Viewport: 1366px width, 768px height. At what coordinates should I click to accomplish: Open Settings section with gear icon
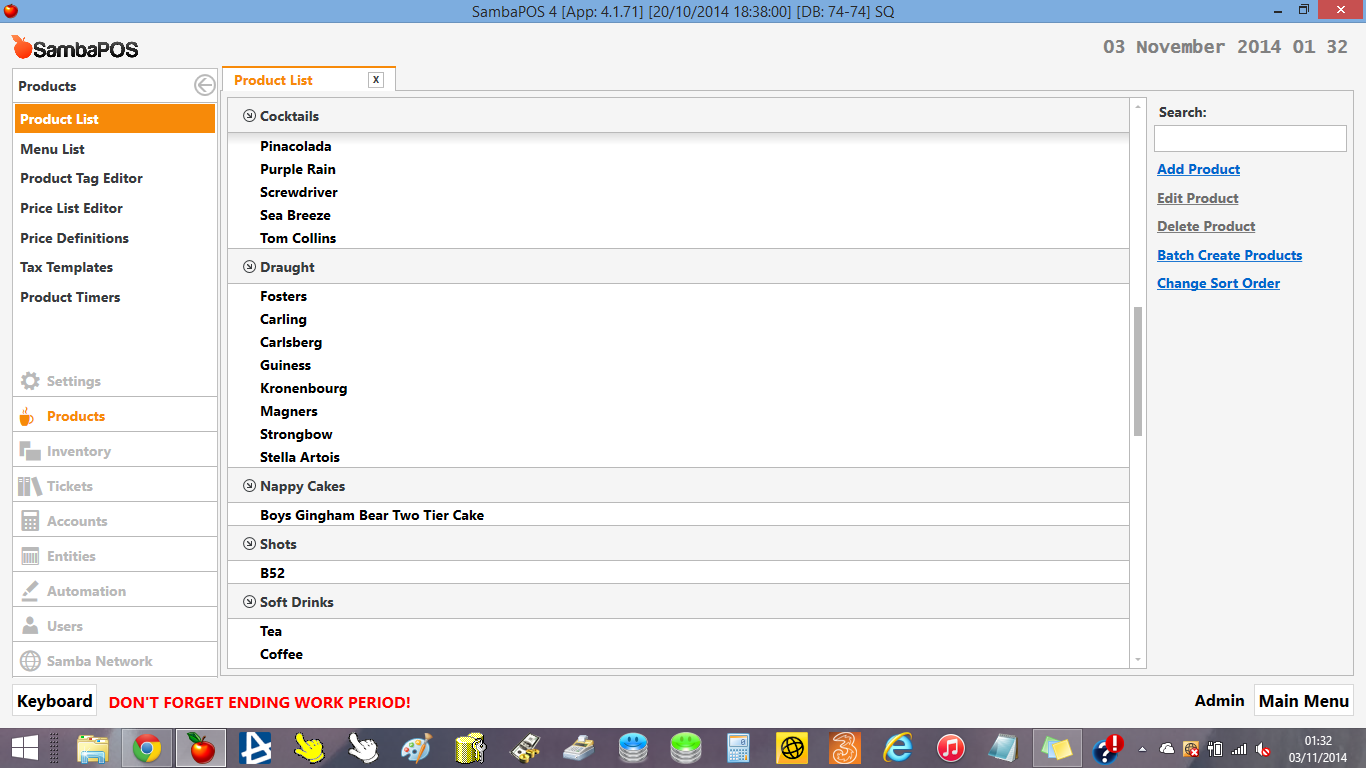click(x=73, y=381)
